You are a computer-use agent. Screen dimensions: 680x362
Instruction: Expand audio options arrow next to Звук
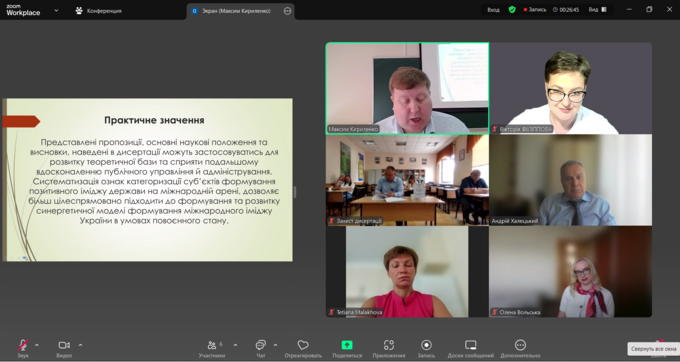coord(37,345)
